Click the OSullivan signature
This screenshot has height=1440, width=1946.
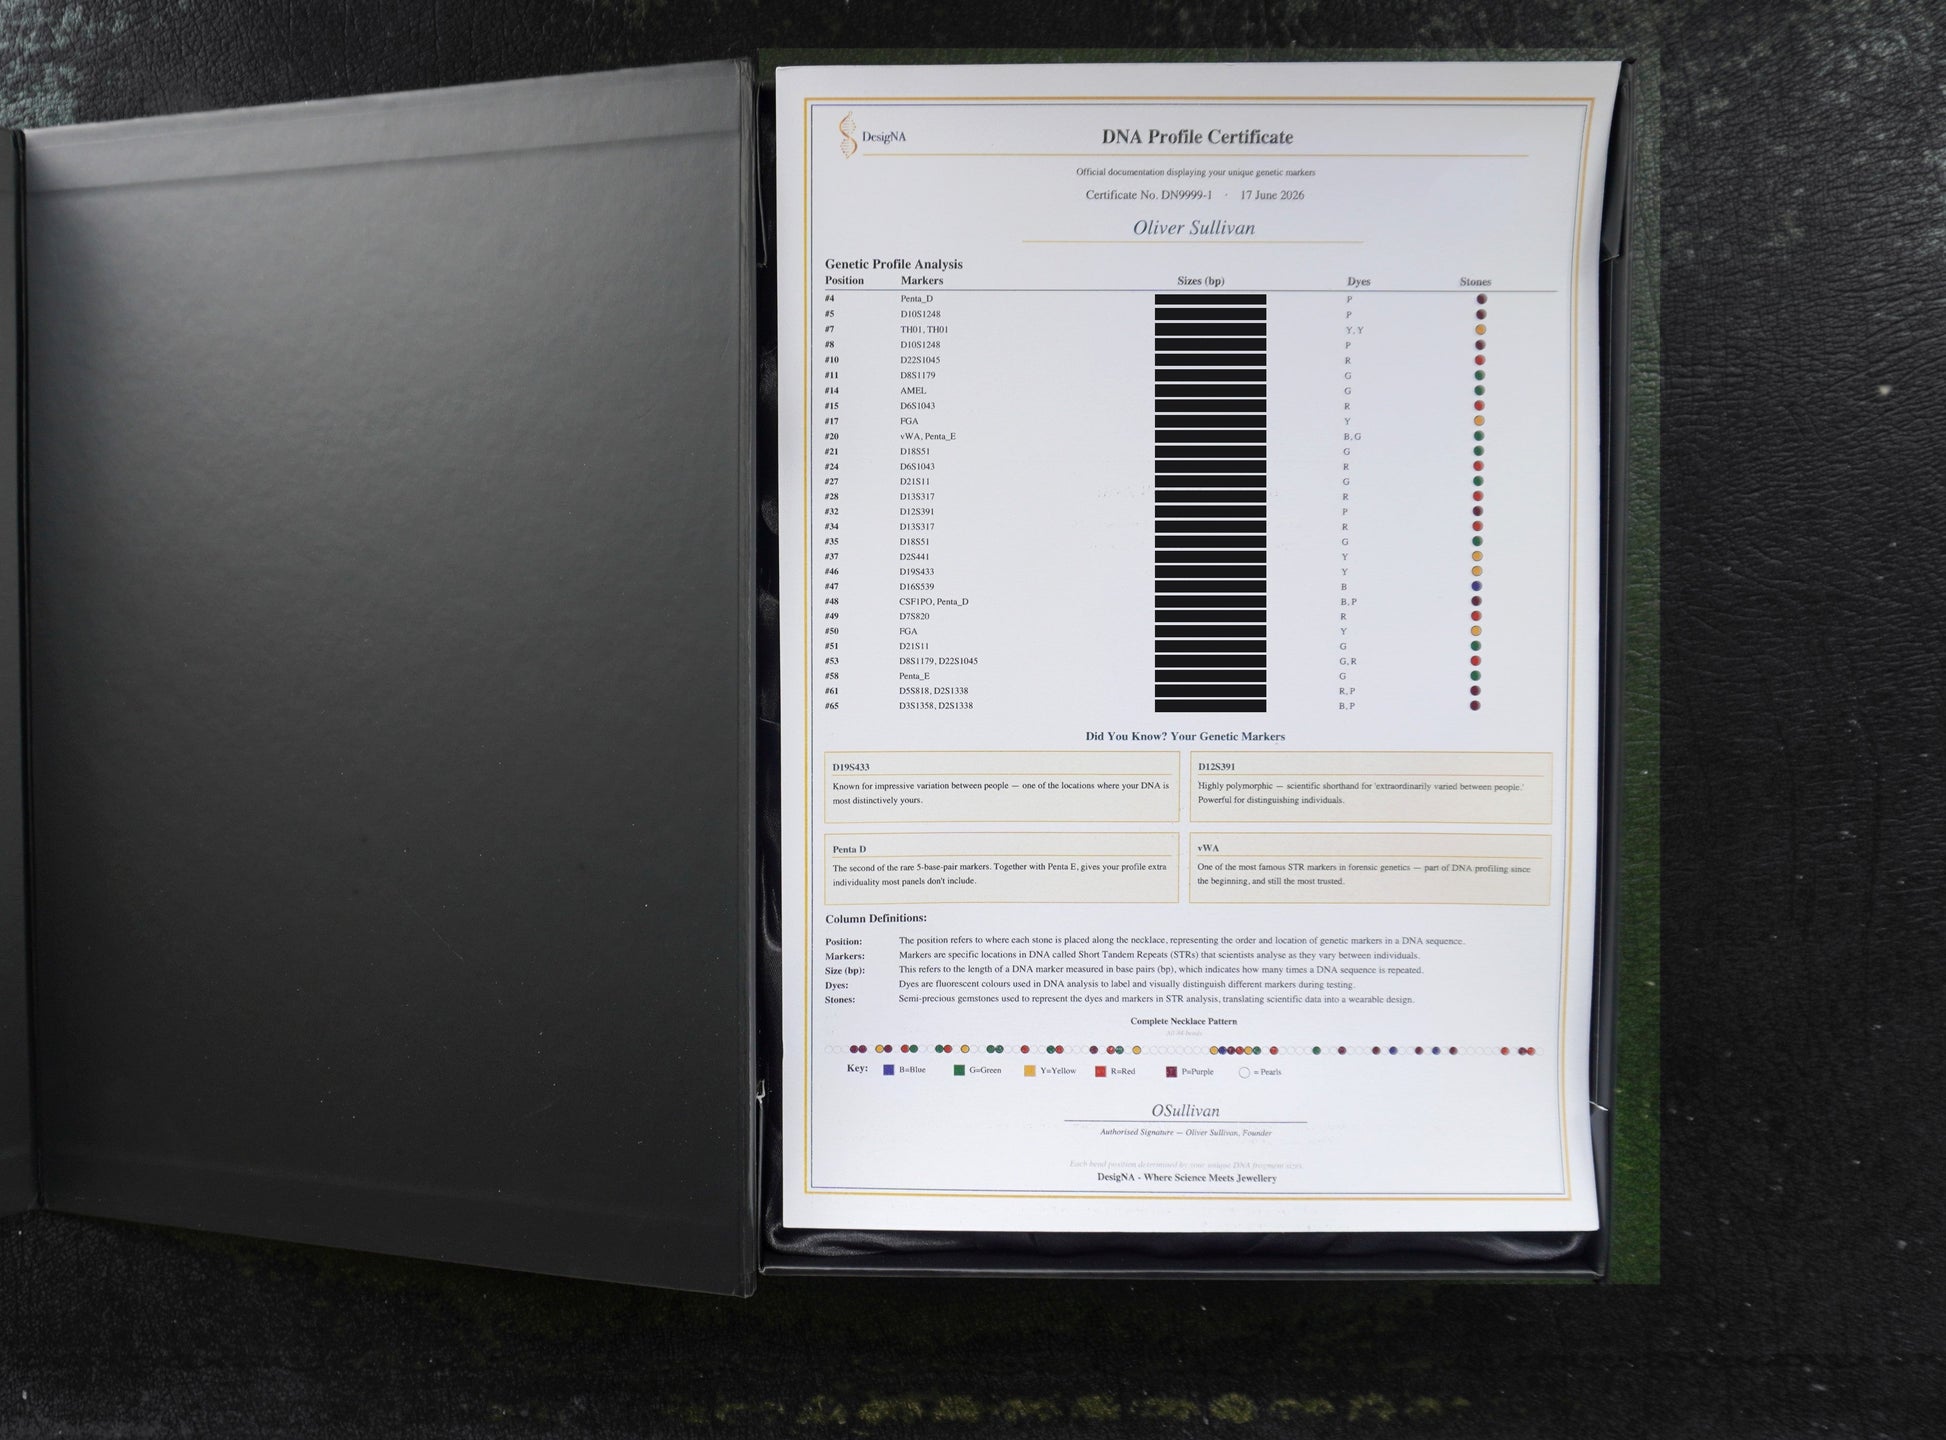pos(1185,1110)
